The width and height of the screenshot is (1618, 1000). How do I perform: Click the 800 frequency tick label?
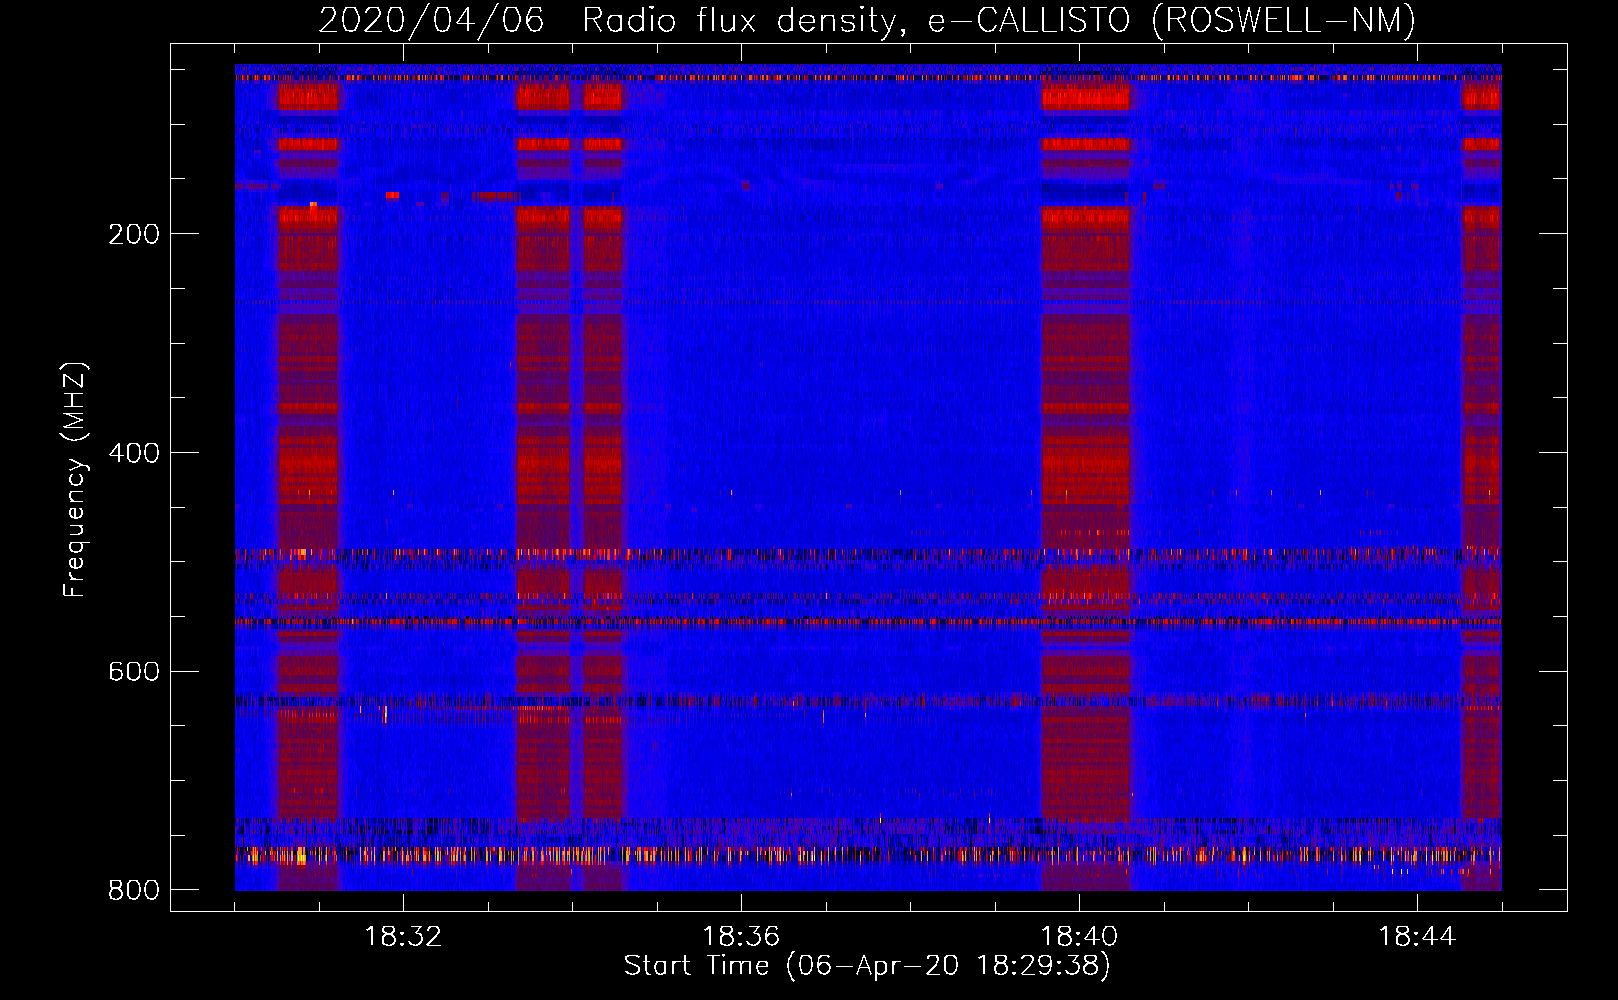(x=133, y=890)
